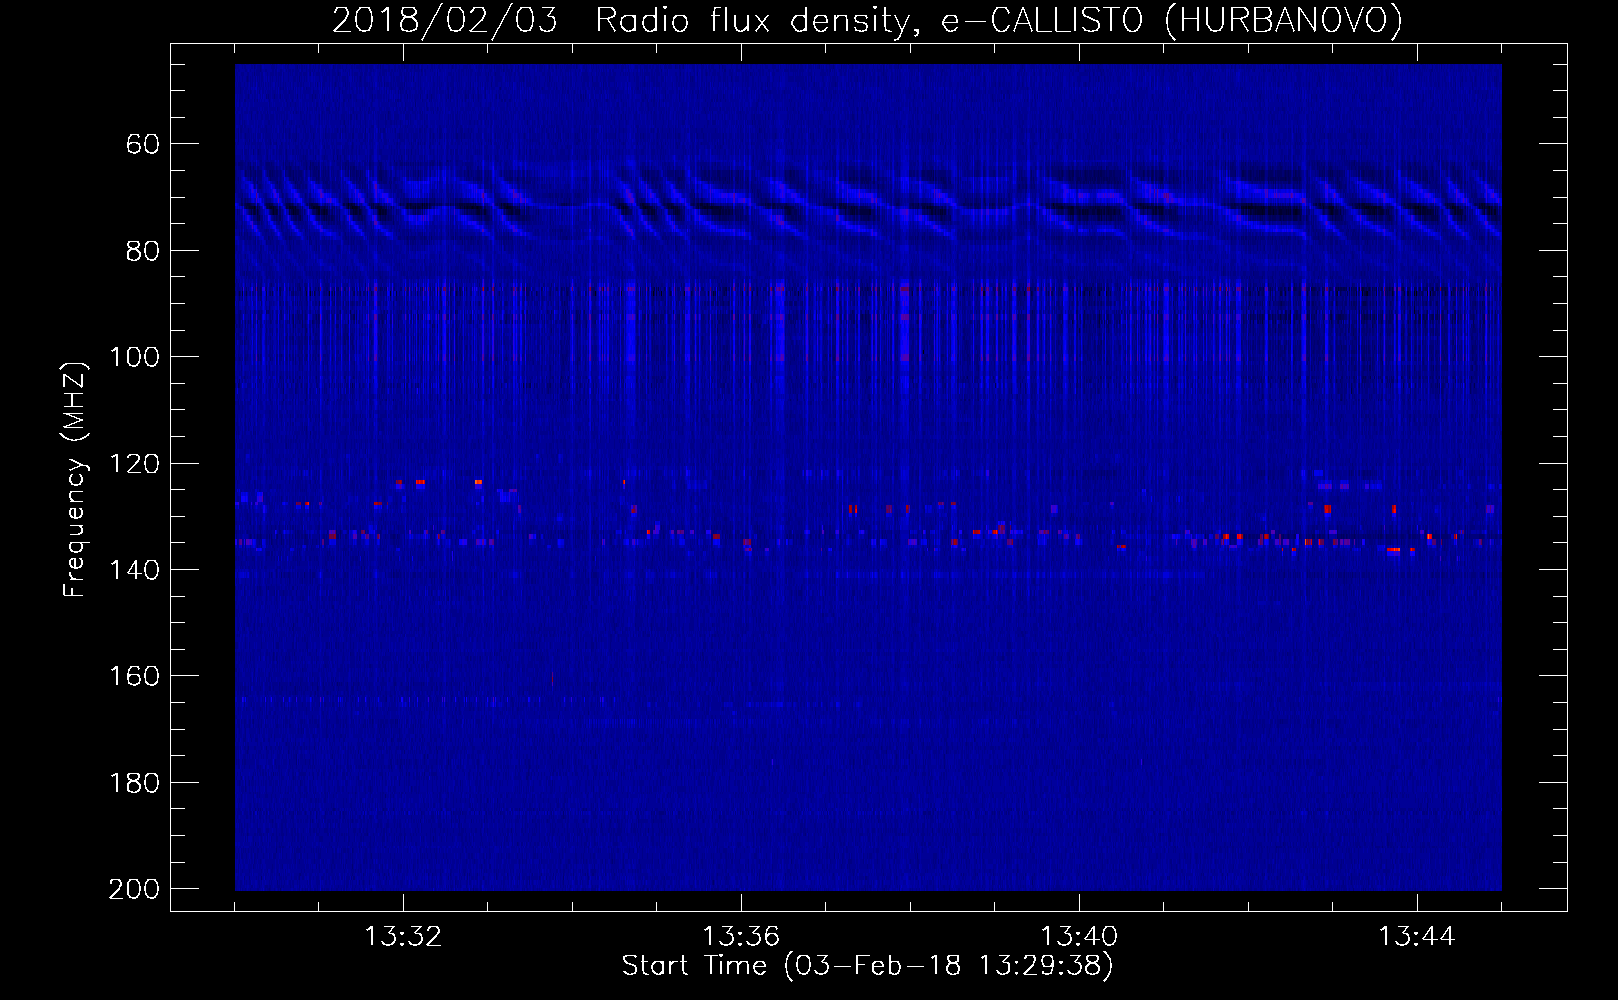
Task: Click the 160 MHz frequency tick label
Action: click(134, 676)
